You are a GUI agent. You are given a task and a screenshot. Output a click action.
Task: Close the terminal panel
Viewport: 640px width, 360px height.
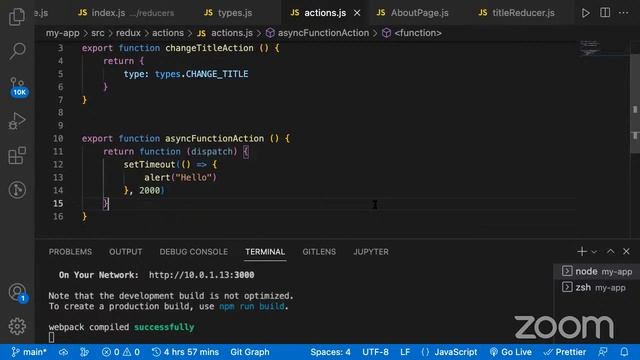coord(626,251)
